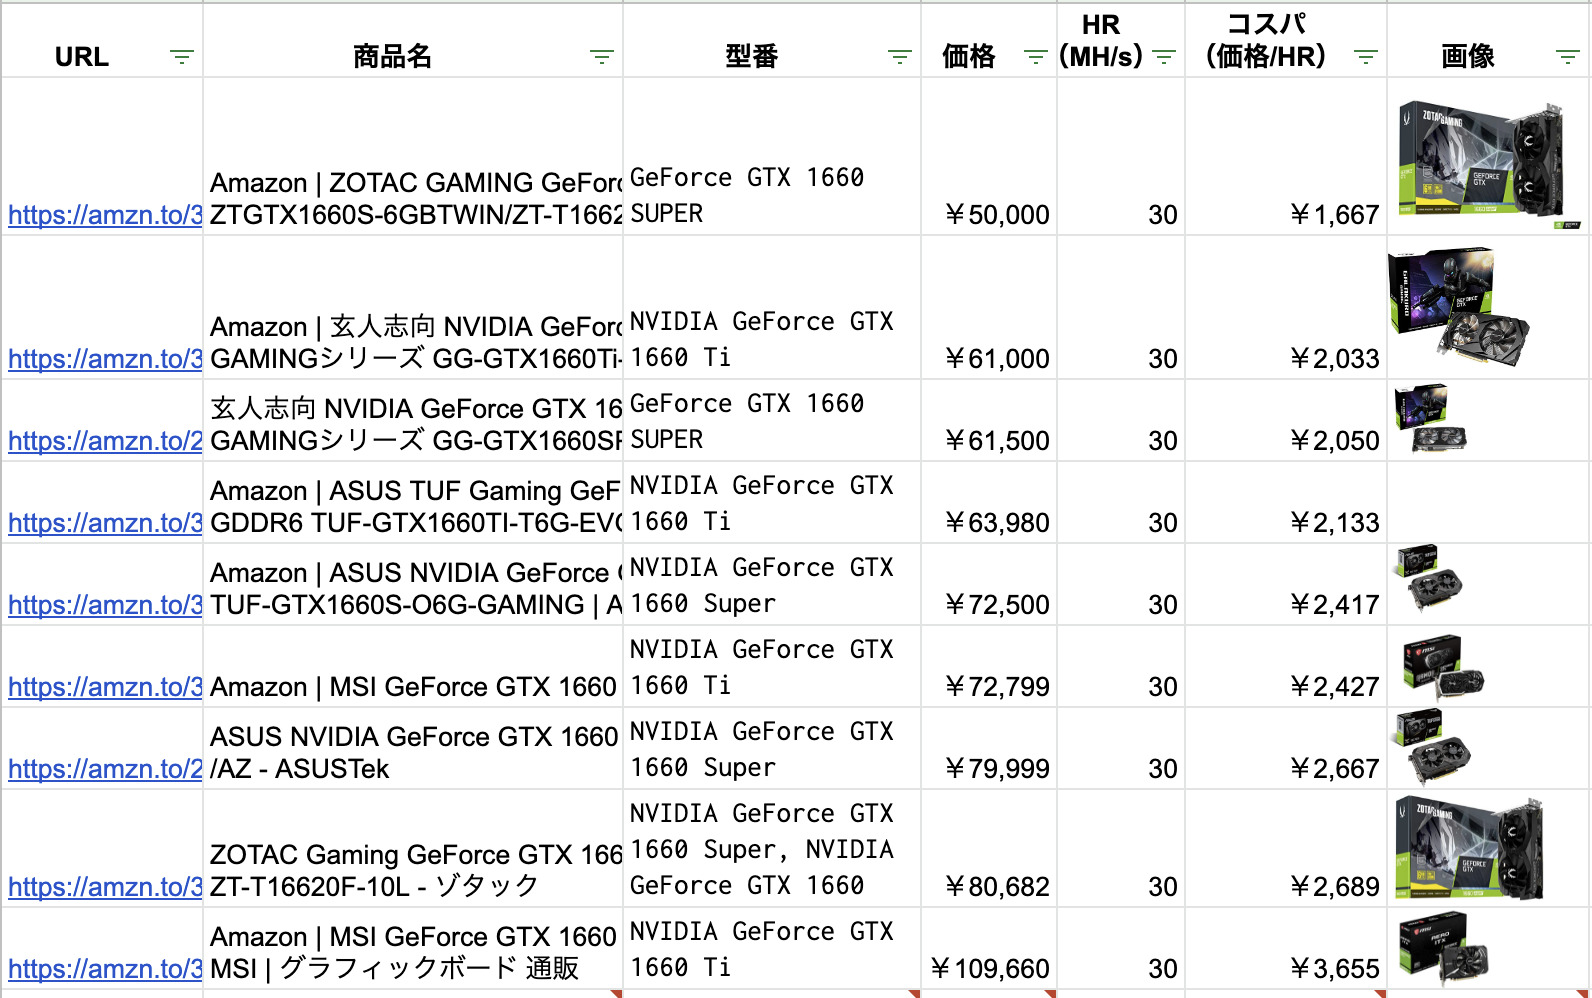
Task: Click the price cell ¥109,660
Action: coord(989,949)
